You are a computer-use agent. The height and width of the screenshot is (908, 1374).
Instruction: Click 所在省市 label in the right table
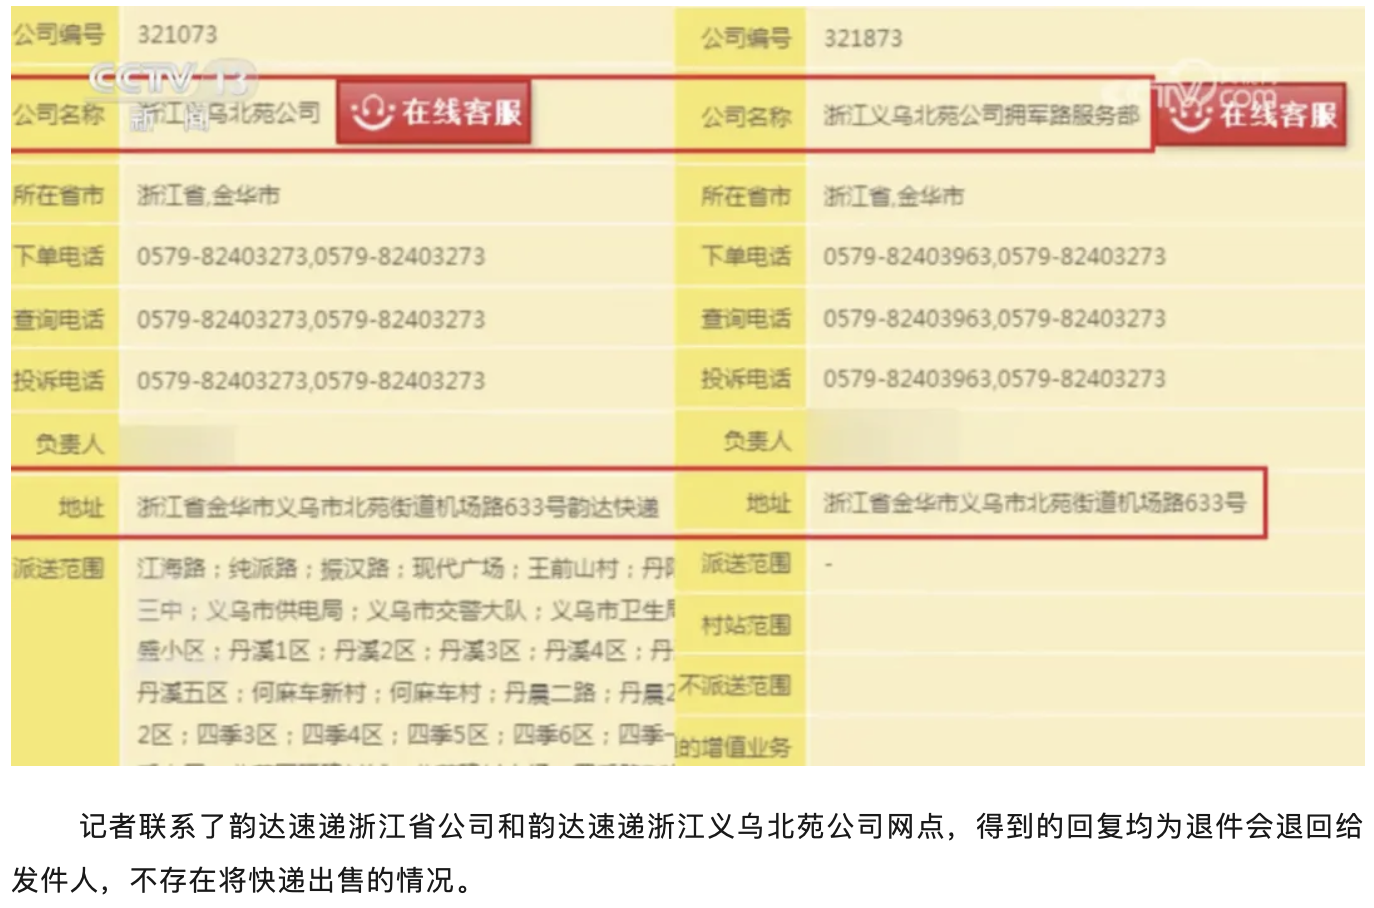click(x=746, y=196)
